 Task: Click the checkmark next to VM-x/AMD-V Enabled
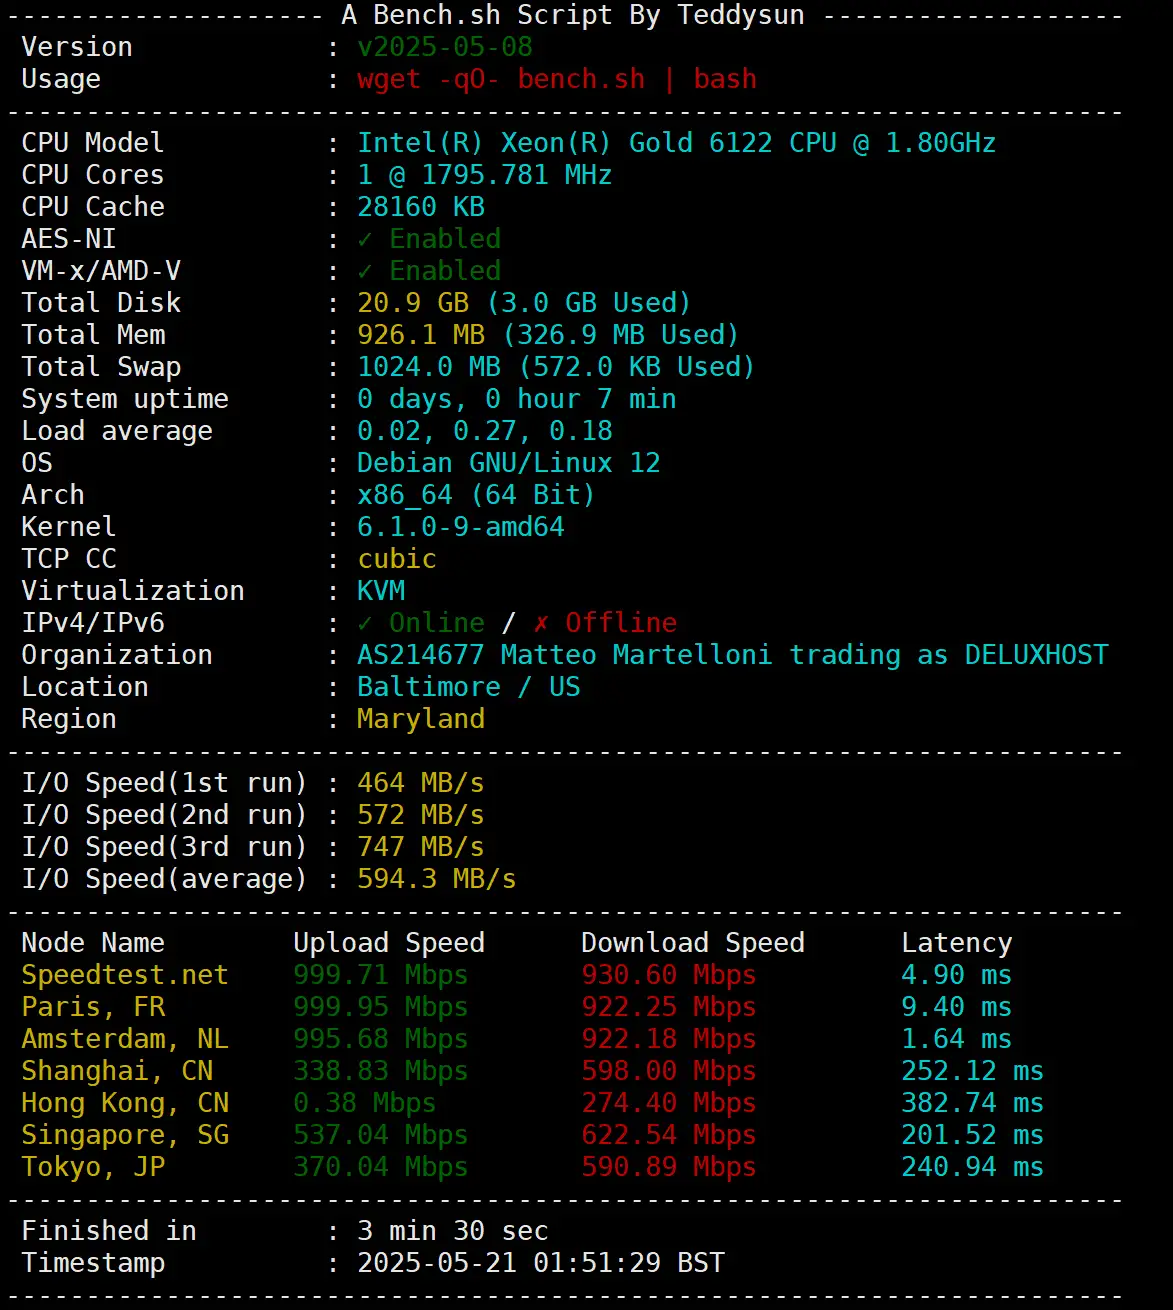(x=365, y=271)
